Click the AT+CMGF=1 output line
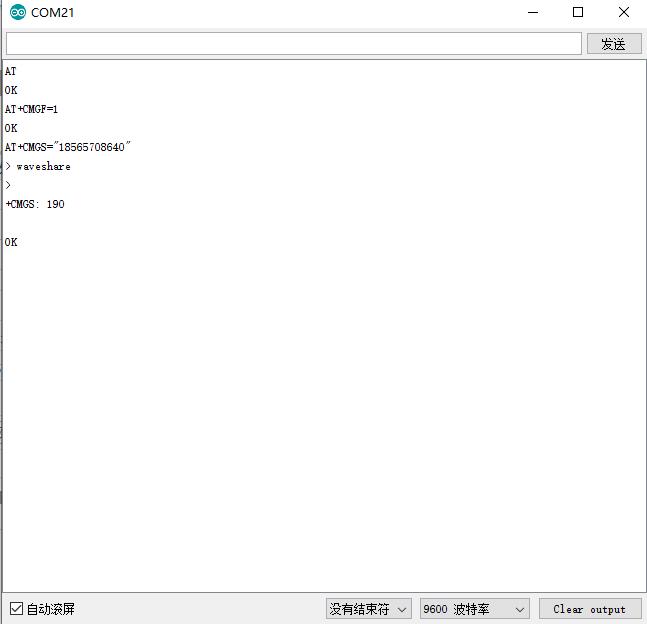647x624 pixels. coord(31,109)
